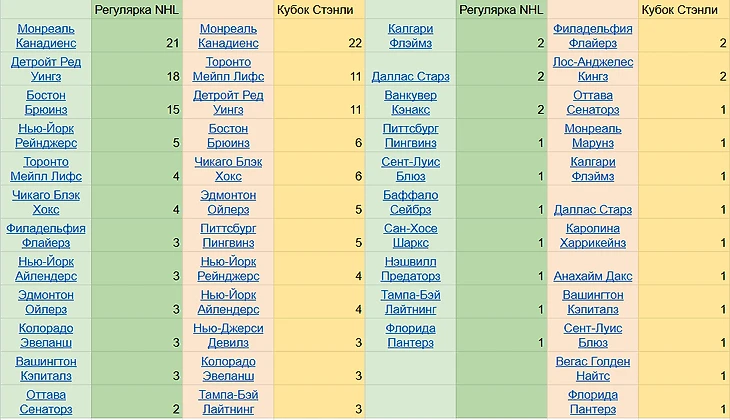Open the Анахайм Дакс link

coord(593,276)
